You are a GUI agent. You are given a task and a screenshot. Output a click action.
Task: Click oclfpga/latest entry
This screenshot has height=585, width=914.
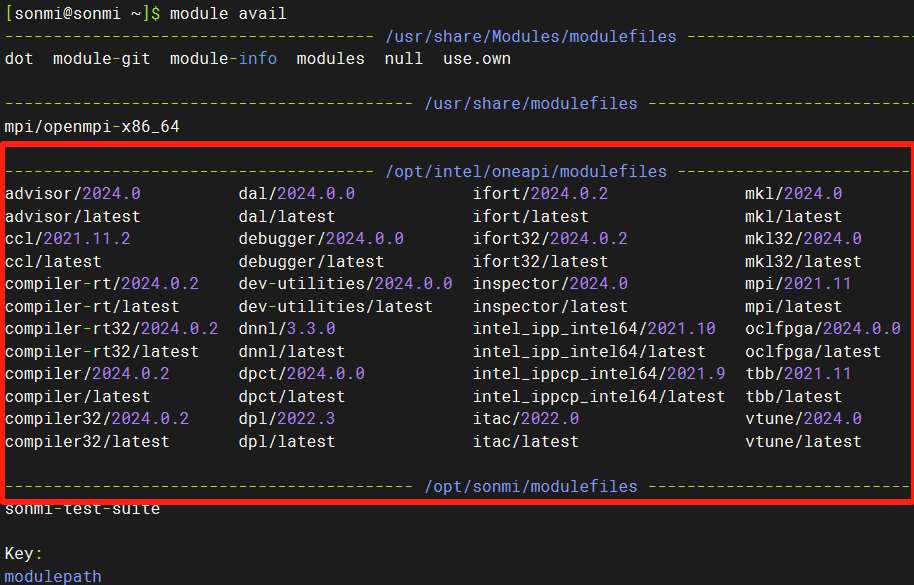pyautogui.click(x=813, y=352)
